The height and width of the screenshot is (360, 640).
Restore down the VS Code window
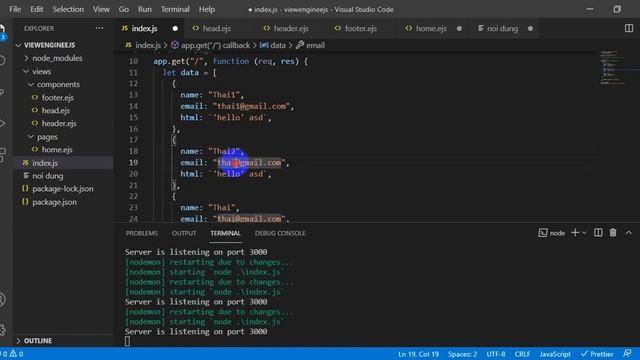coord(617,9)
